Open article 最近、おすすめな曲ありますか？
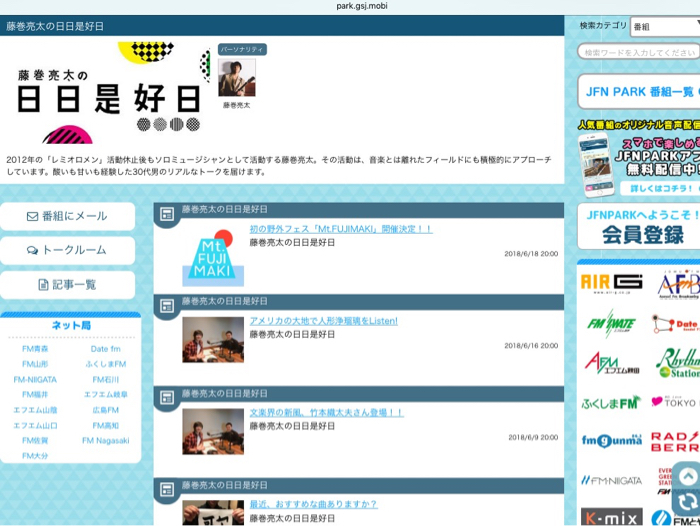 (313, 504)
